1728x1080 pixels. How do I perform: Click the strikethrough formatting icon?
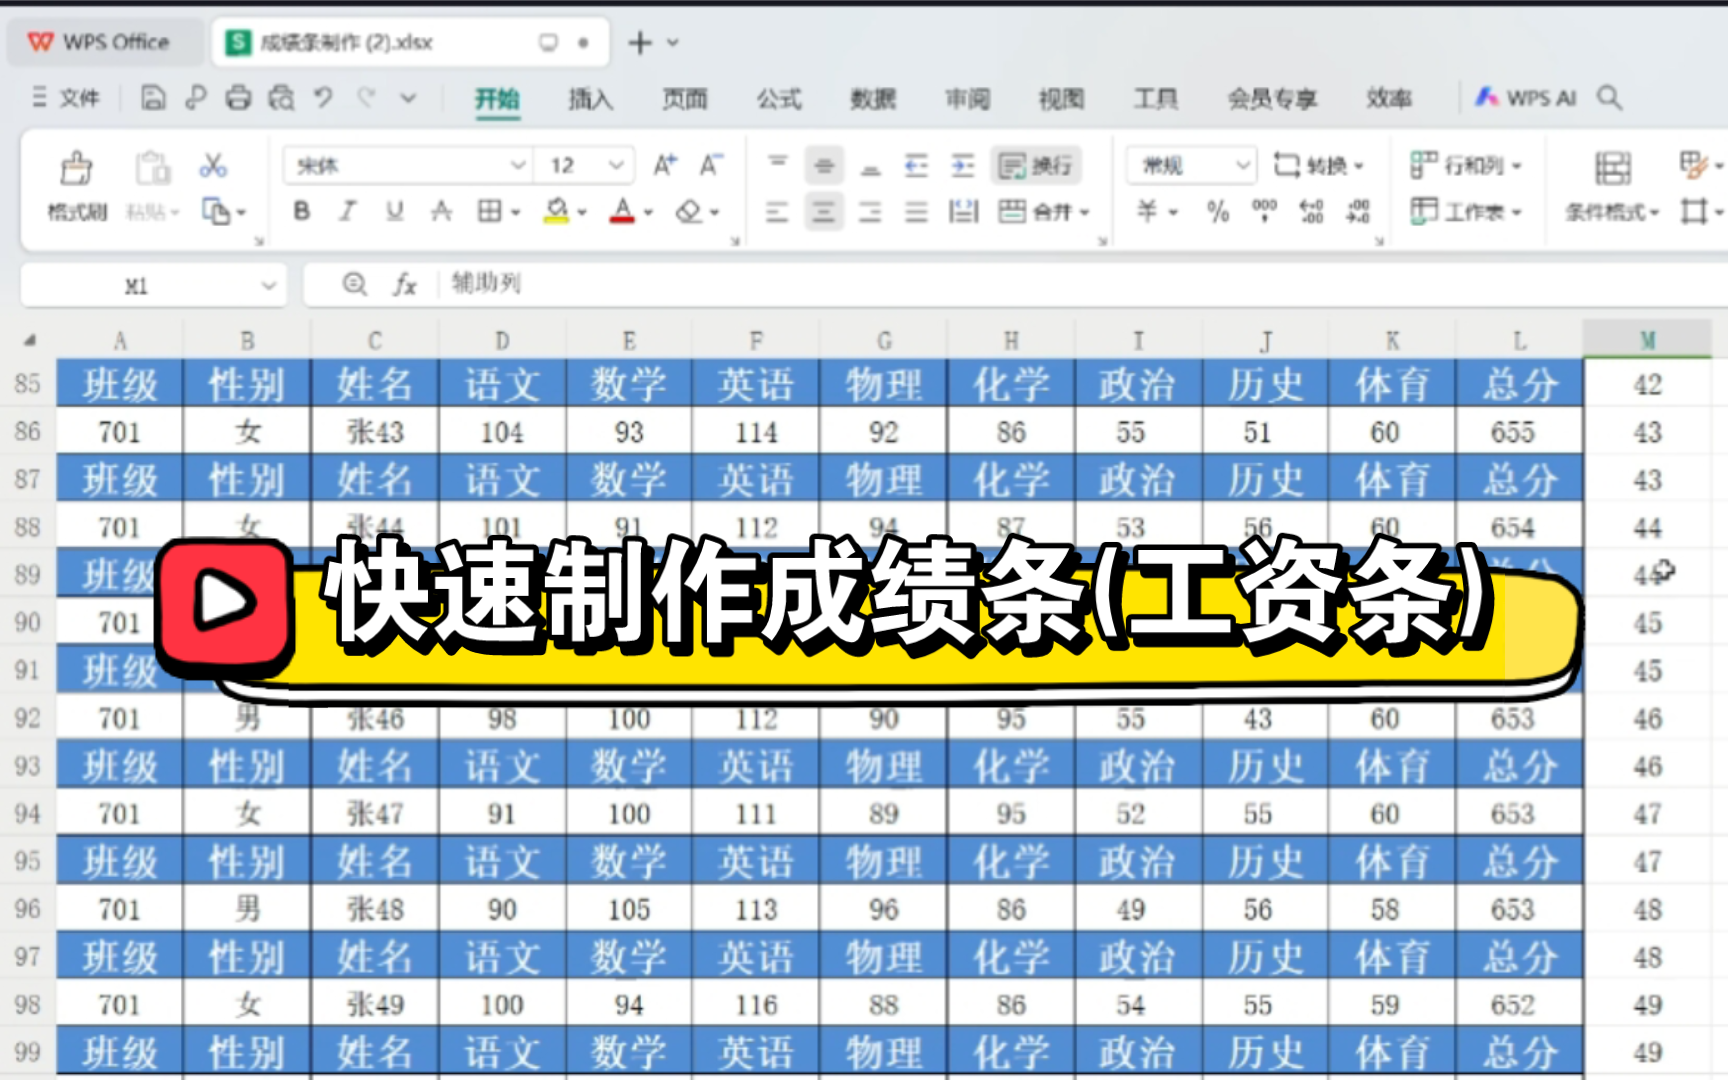click(440, 211)
